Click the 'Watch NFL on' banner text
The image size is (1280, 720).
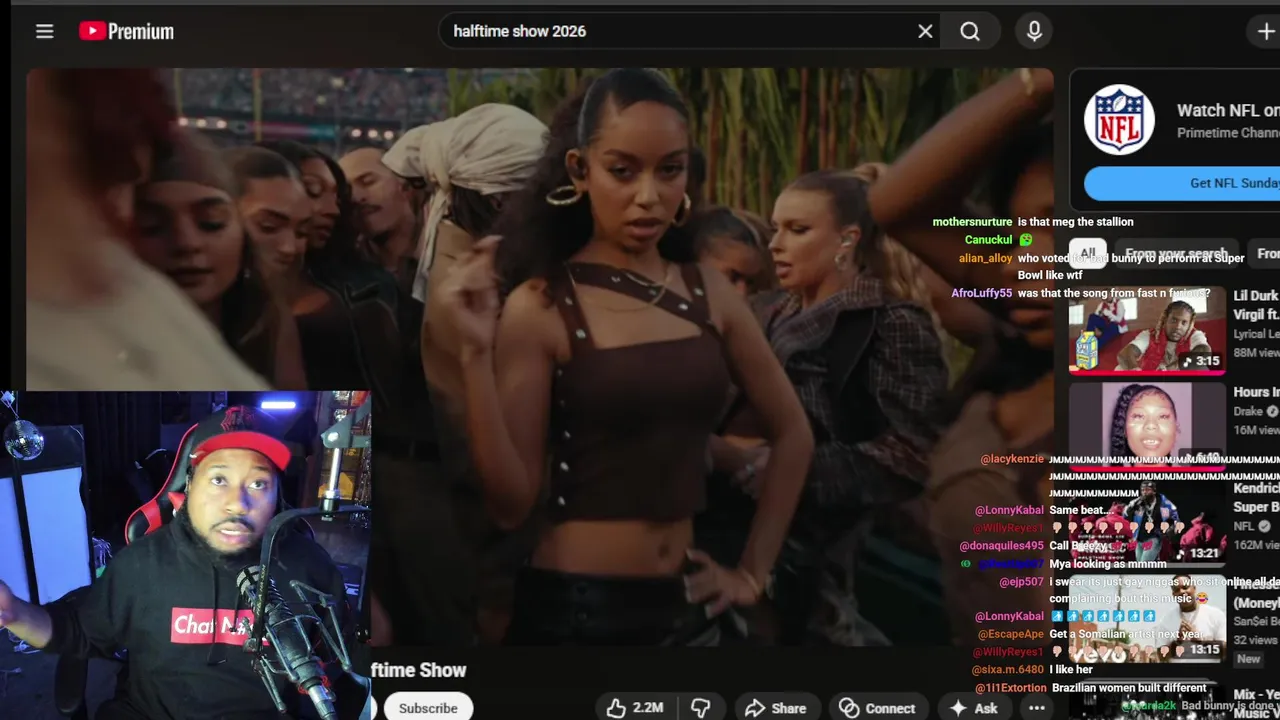(x=1228, y=110)
